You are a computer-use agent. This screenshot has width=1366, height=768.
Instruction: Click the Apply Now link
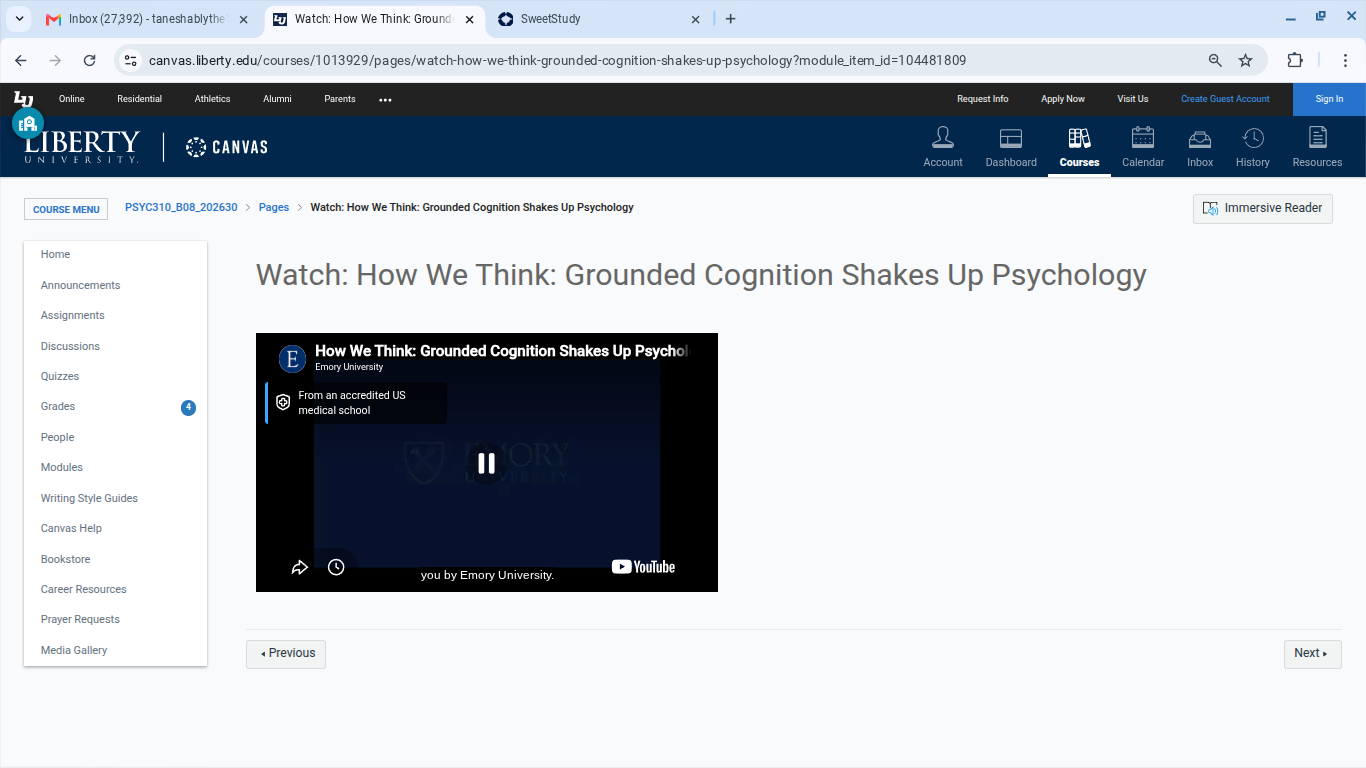click(x=1062, y=99)
